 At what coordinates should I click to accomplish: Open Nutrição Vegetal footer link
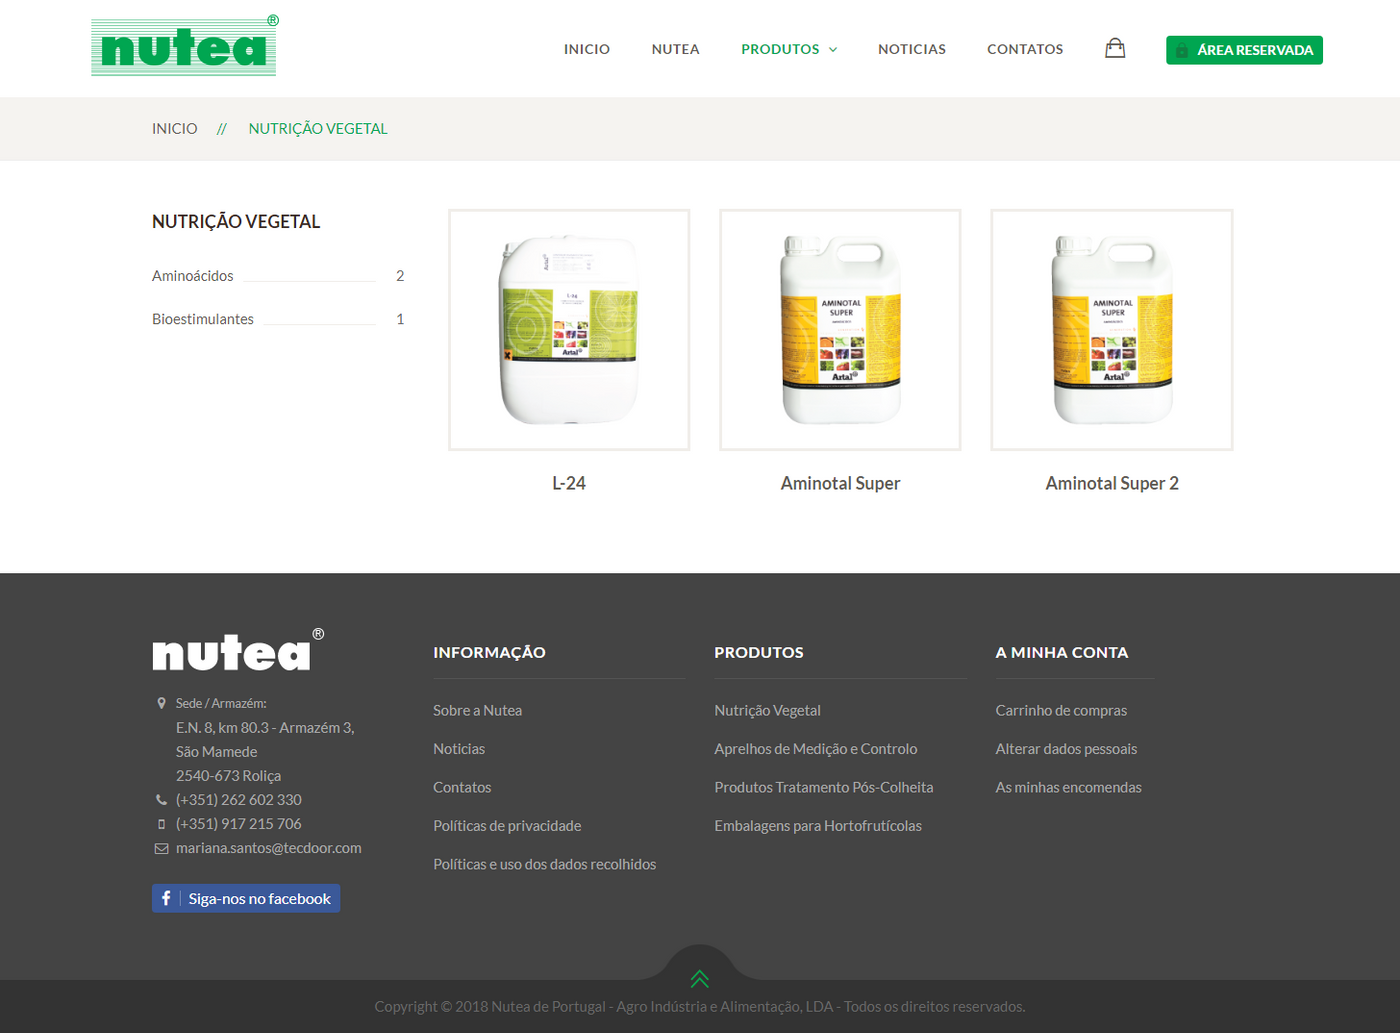click(x=767, y=710)
